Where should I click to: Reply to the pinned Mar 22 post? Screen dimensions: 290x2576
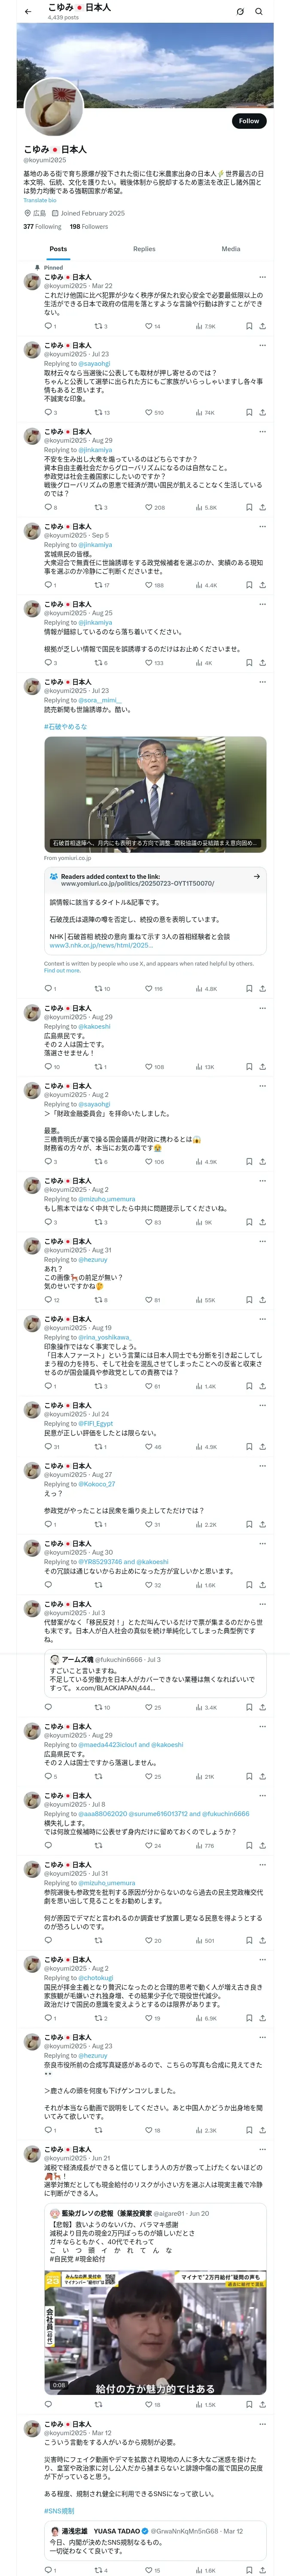(x=48, y=326)
